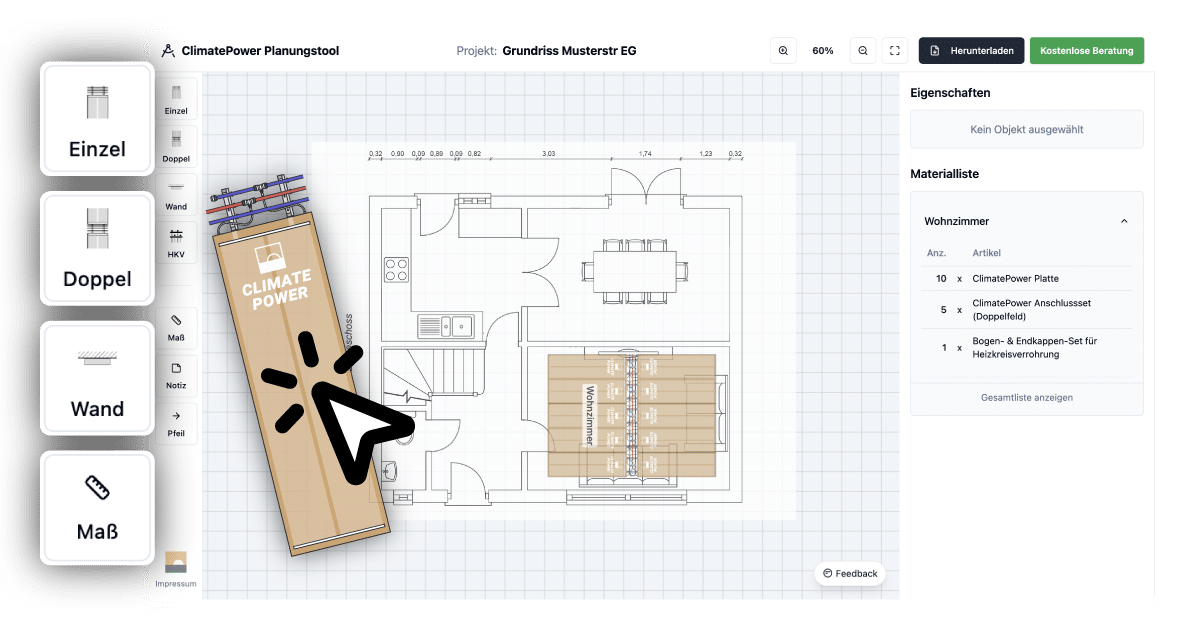Viewport: 1201px width, 631px height.
Task: Click the large Doppel card on left
Action: pos(97,249)
